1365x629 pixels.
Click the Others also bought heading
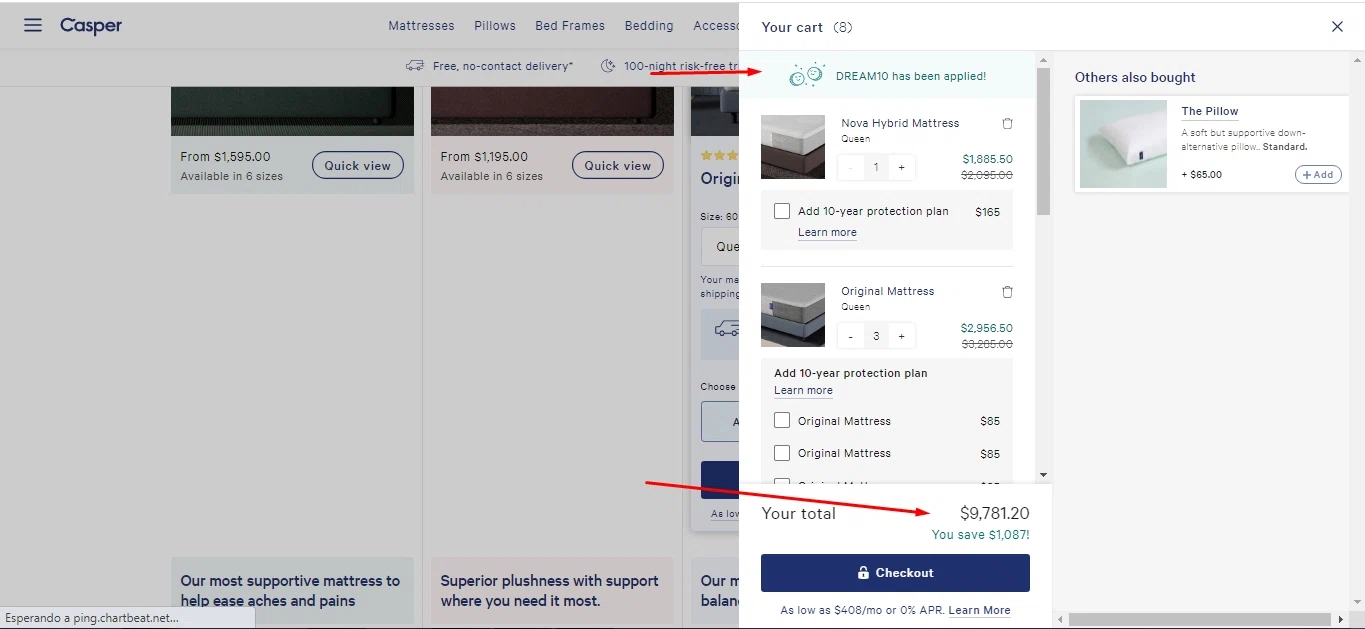click(1135, 77)
